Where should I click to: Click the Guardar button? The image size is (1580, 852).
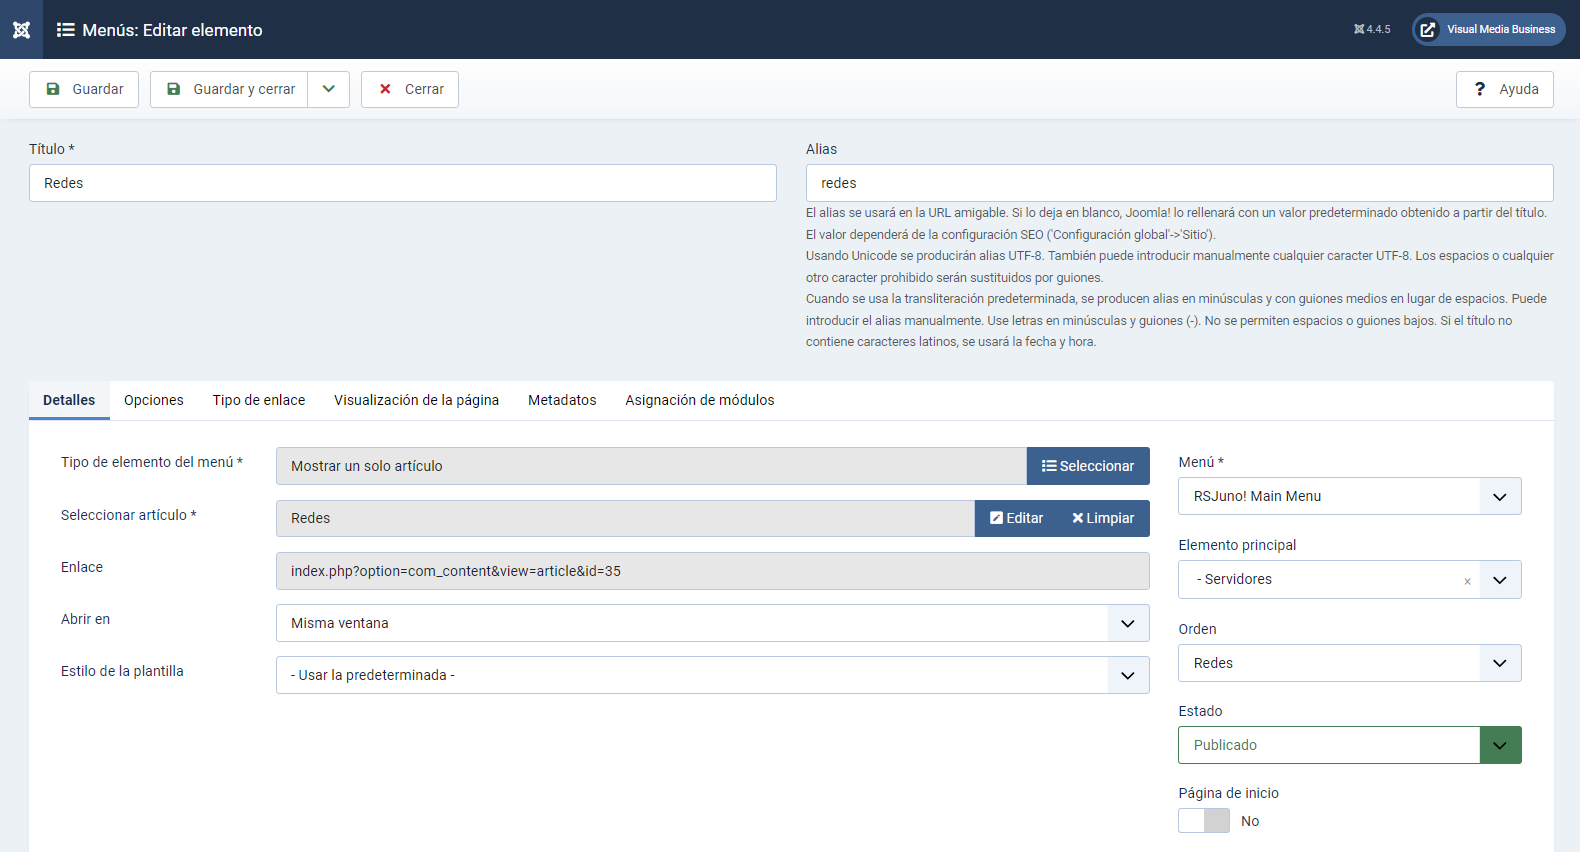[x=84, y=89]
